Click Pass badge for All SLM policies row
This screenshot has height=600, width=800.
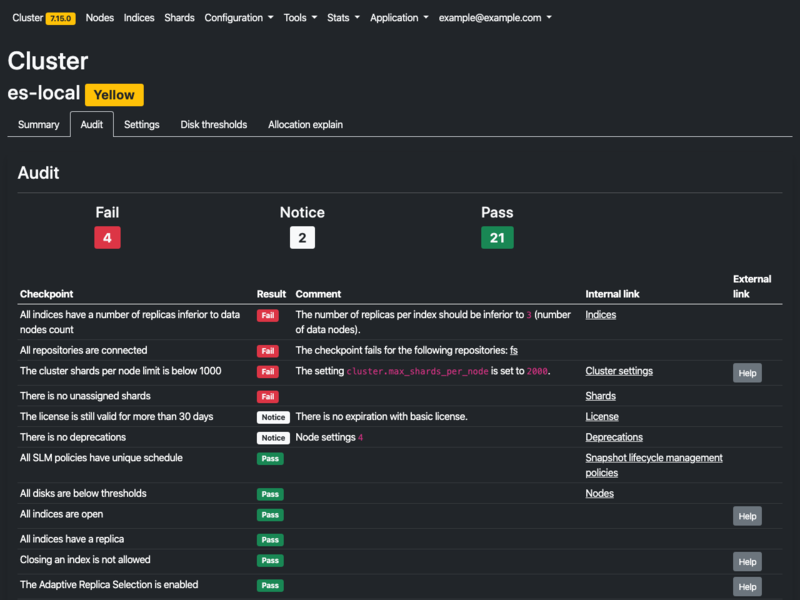tap(270, 459)
